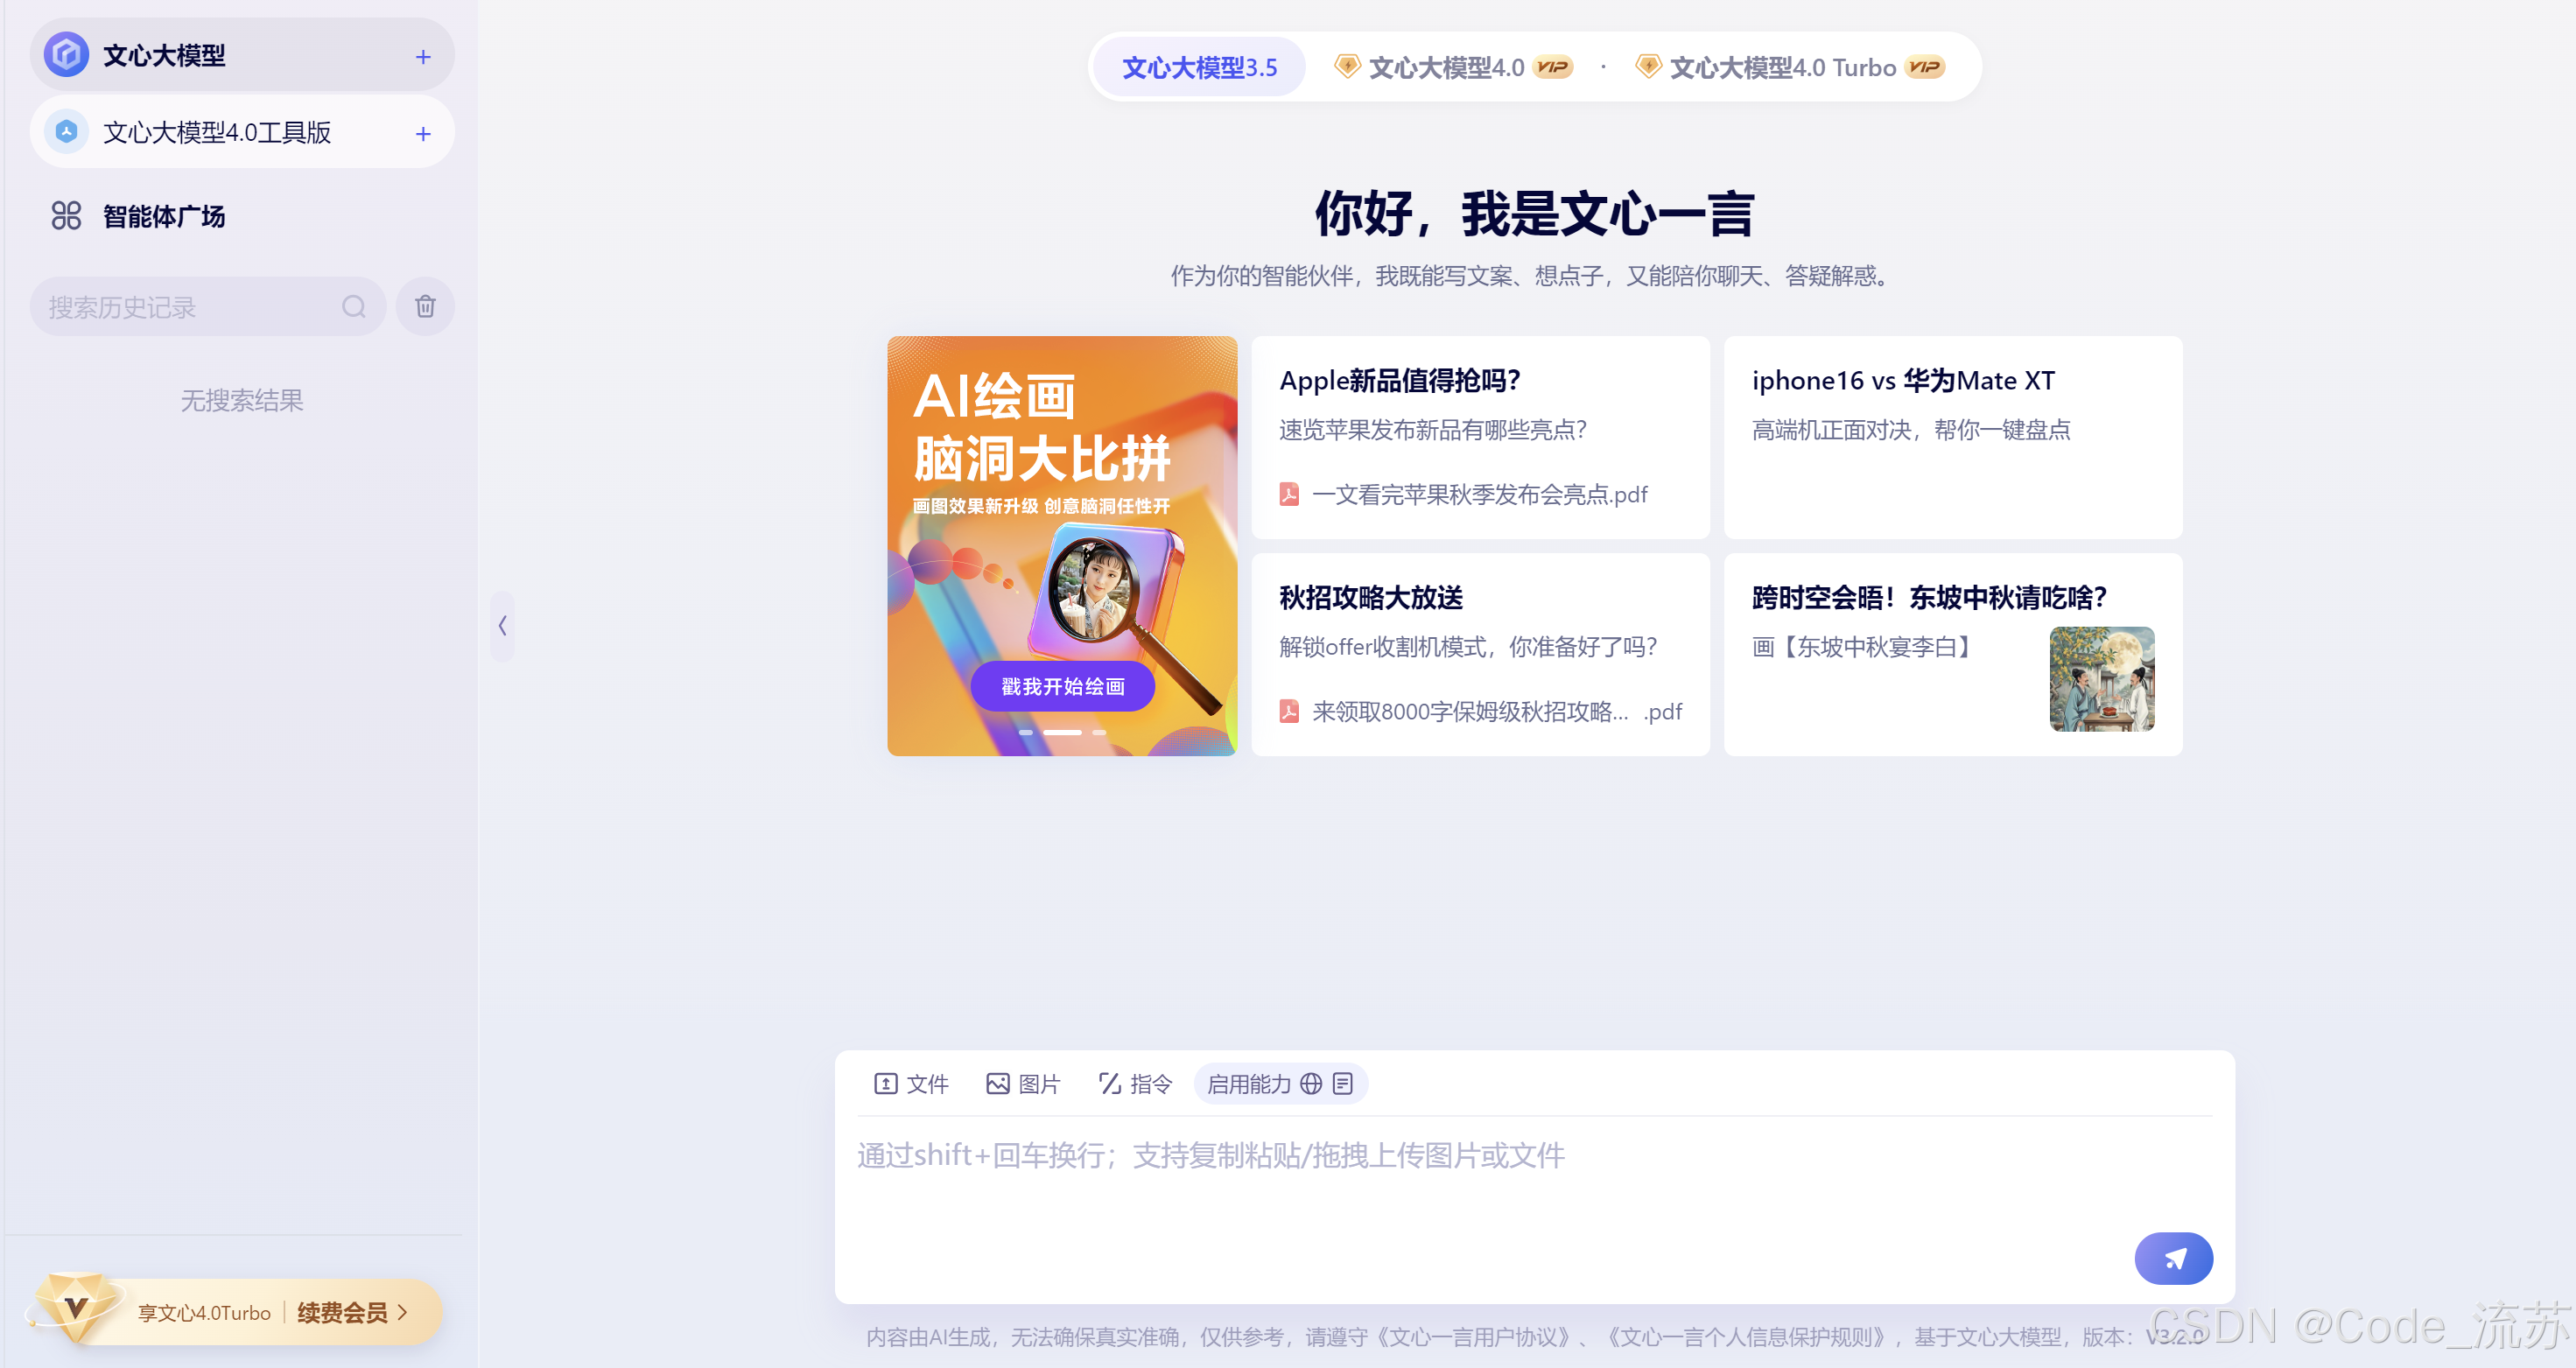Select the 文心大模型3.5 tab
The height and width of the screenshot is (1368, 2576).
pos(1198,67)
